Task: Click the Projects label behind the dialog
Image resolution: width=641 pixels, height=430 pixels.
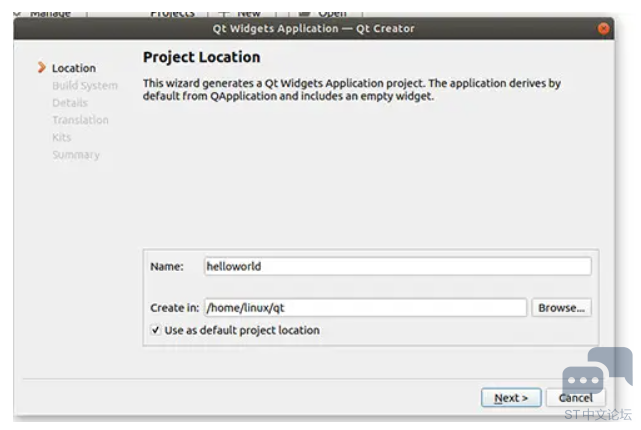Action: point(172,12)
